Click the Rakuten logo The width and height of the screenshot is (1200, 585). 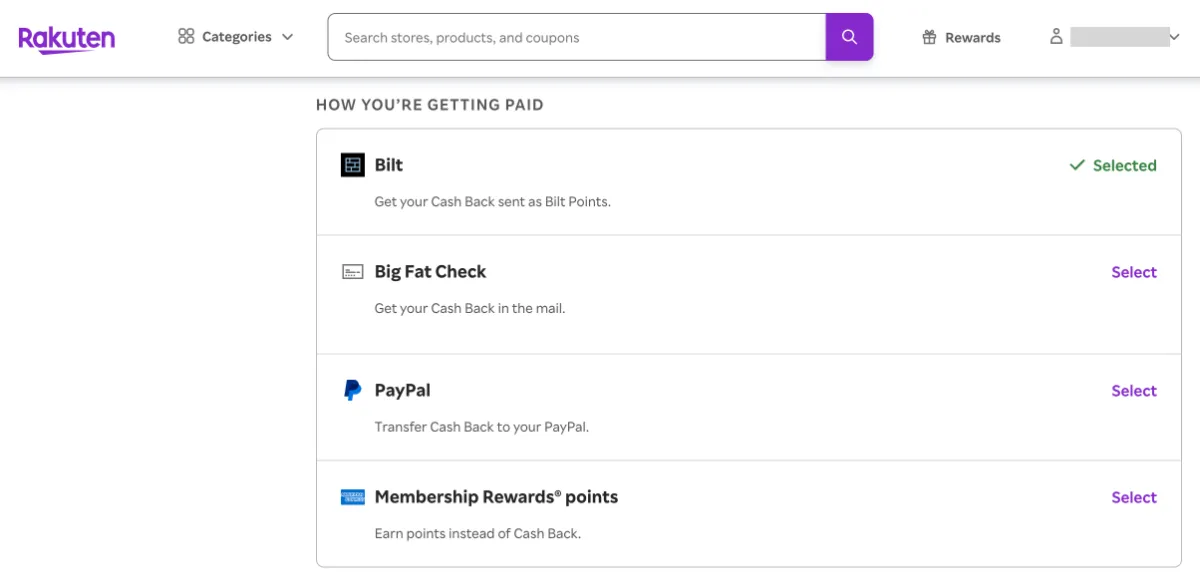point(66,38)
